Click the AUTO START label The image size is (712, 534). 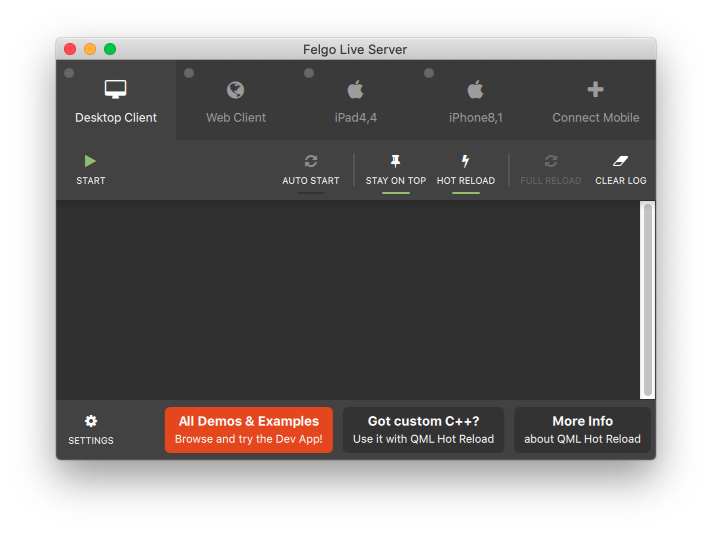[x=311, y=181]
